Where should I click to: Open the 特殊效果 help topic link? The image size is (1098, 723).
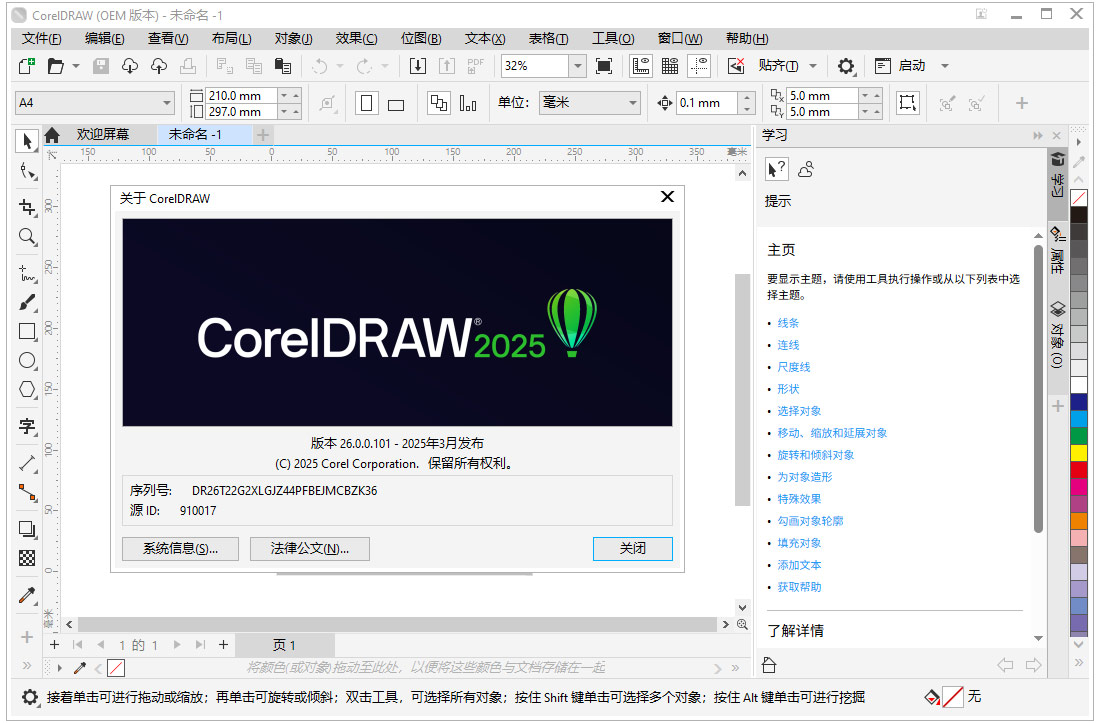click(x=799, y=499)
